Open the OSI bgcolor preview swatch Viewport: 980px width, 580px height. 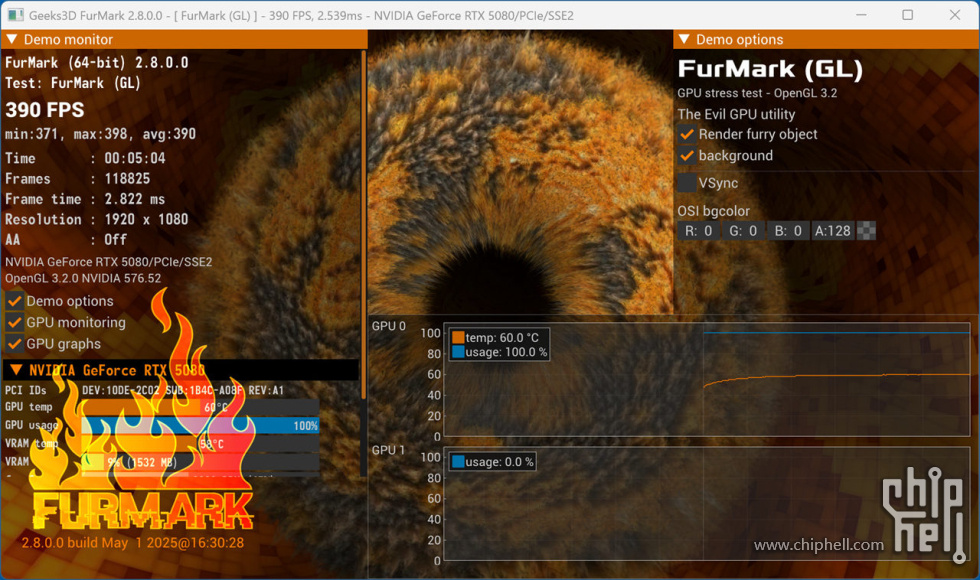pos(867,231)
